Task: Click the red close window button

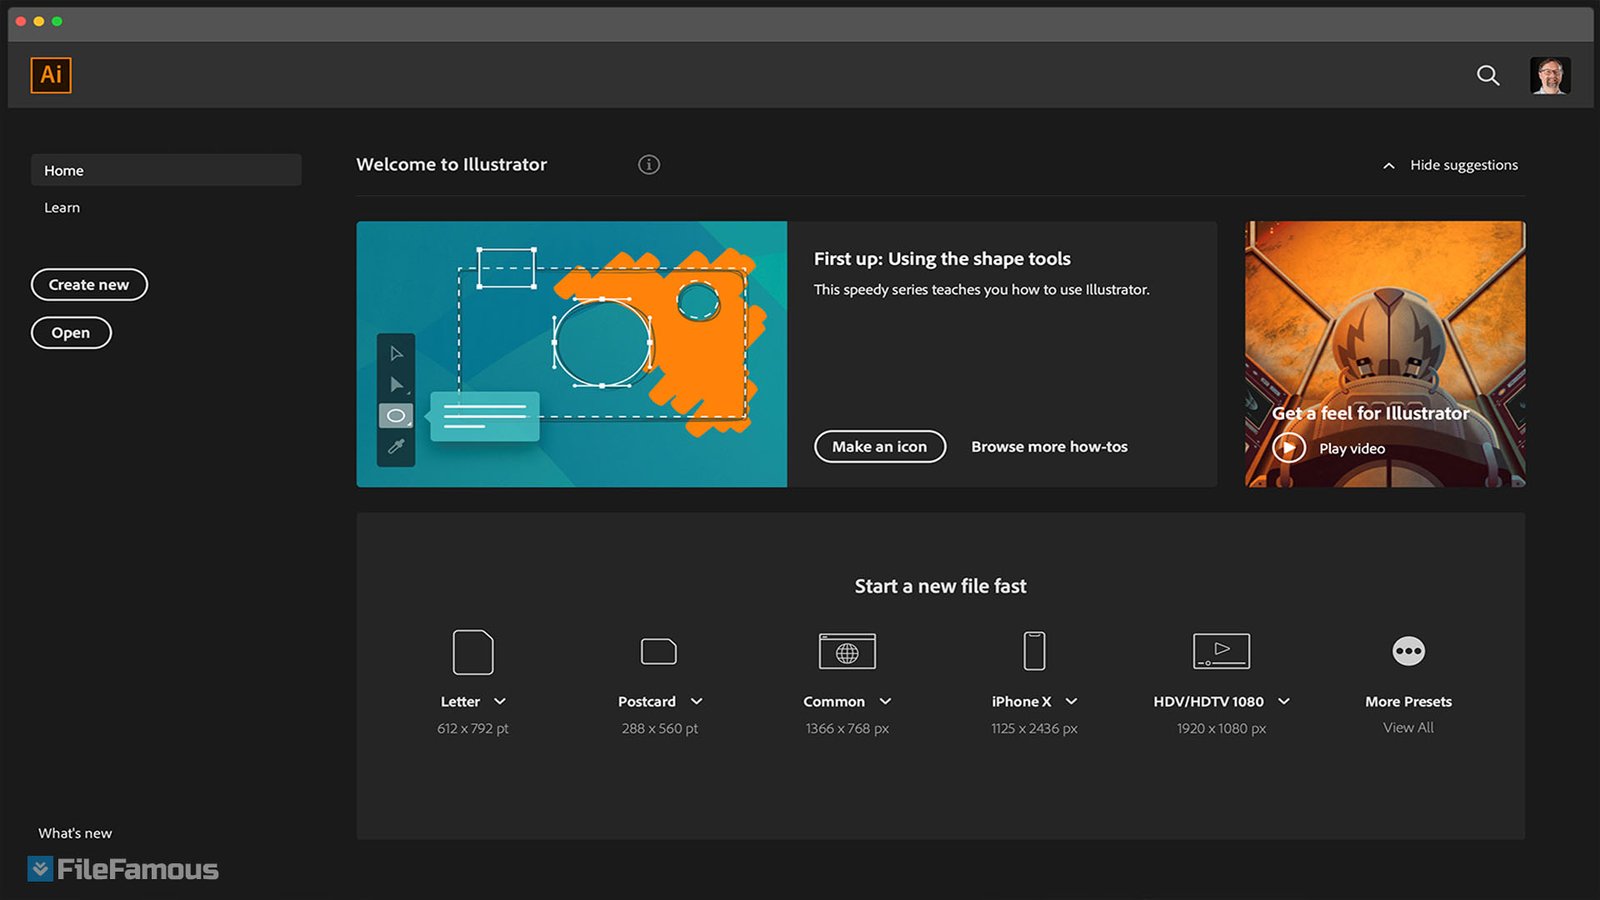Action: [21, 21]
